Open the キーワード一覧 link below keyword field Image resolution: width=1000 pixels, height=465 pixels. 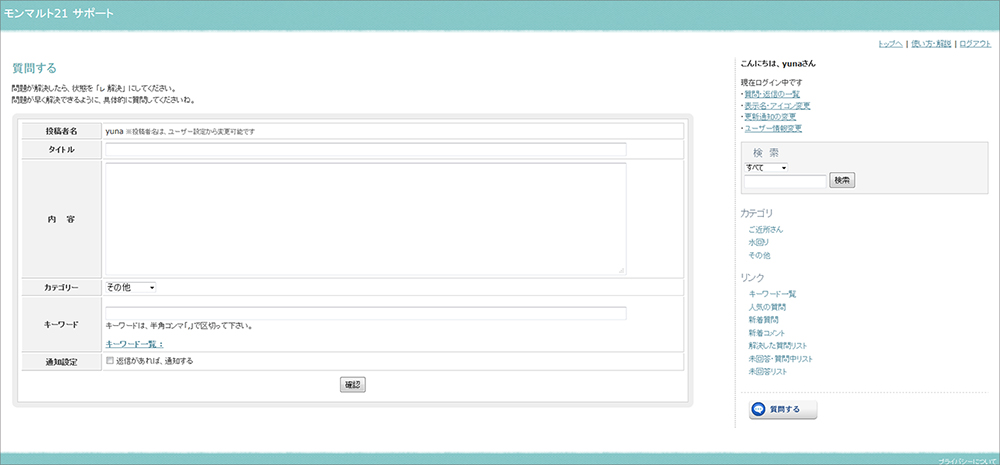click(134, 343)
